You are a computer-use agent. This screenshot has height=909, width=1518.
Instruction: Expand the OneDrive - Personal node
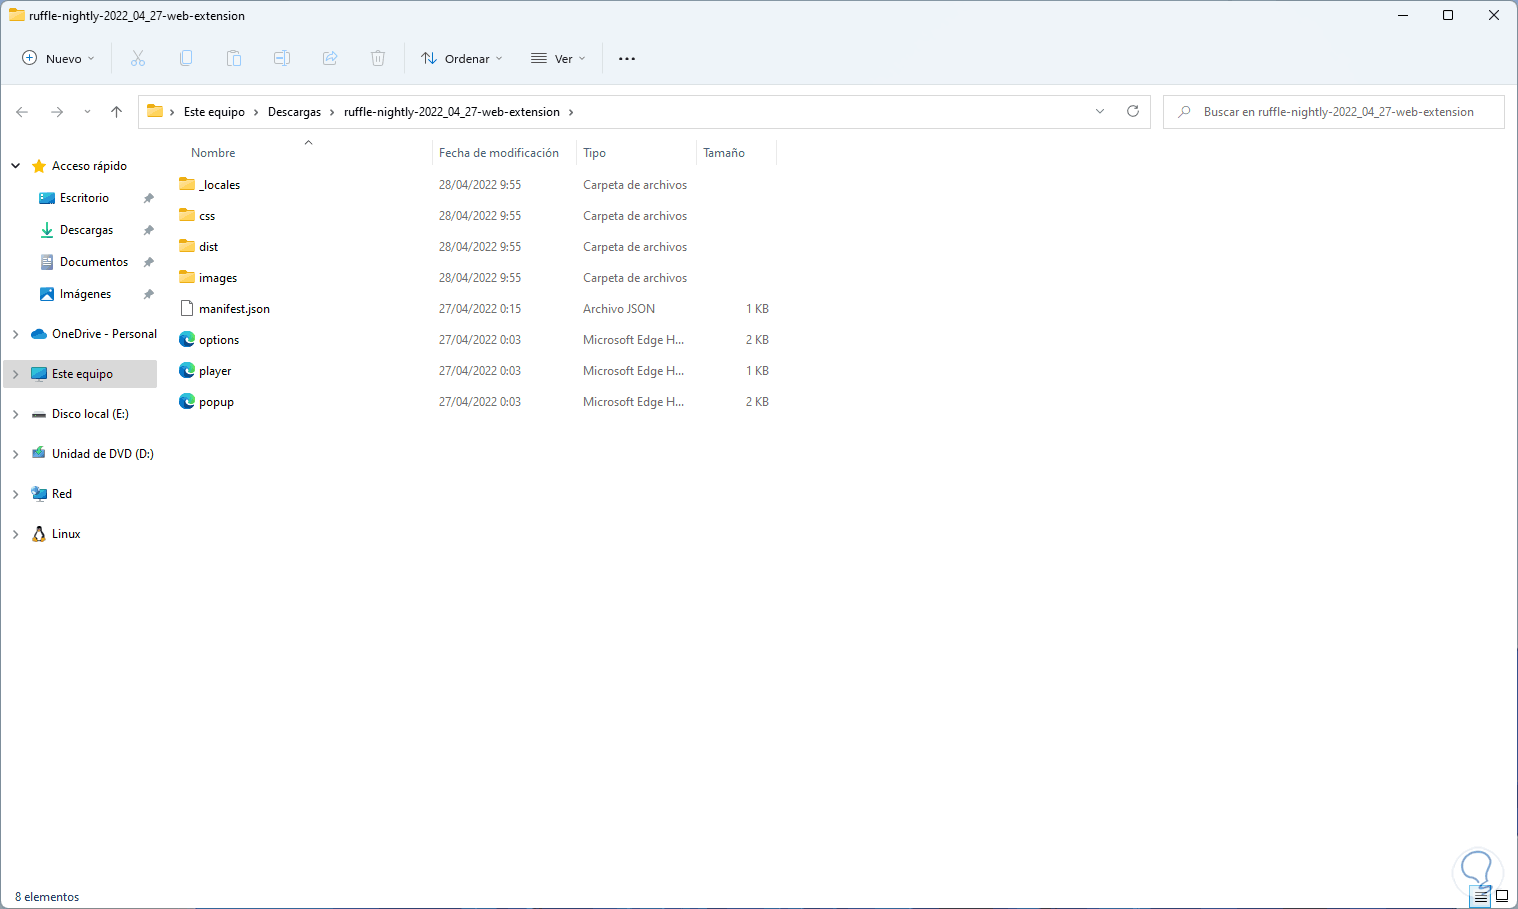pos(16,334)
